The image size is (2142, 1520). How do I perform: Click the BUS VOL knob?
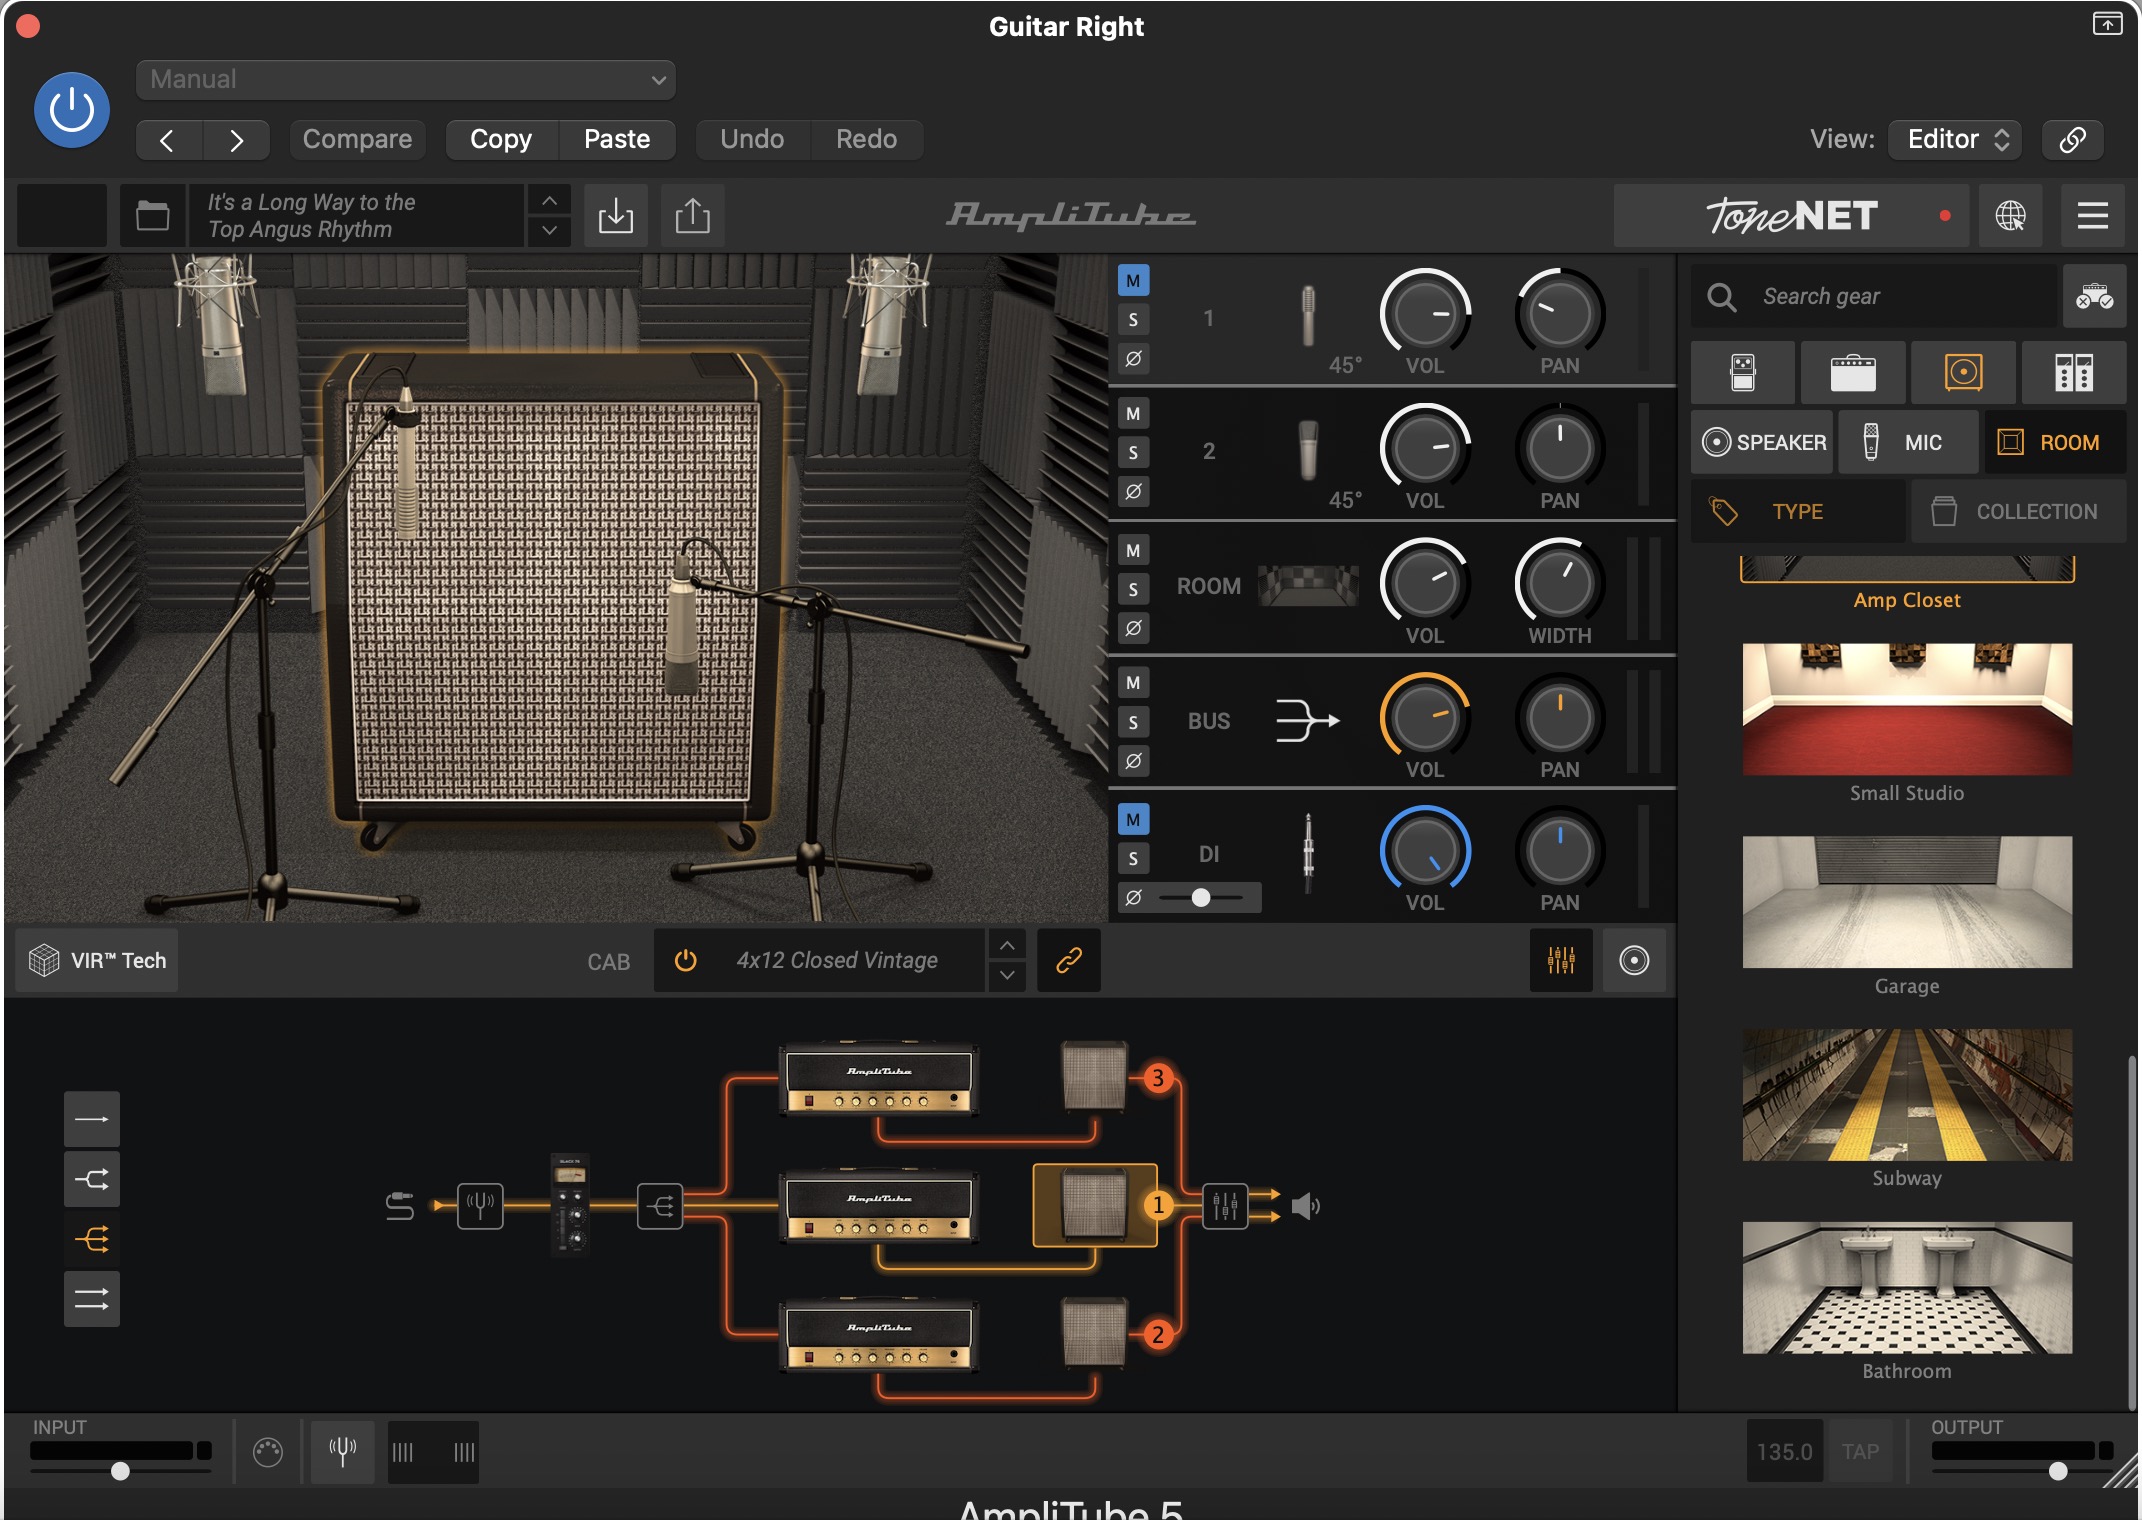point(1425,718)
